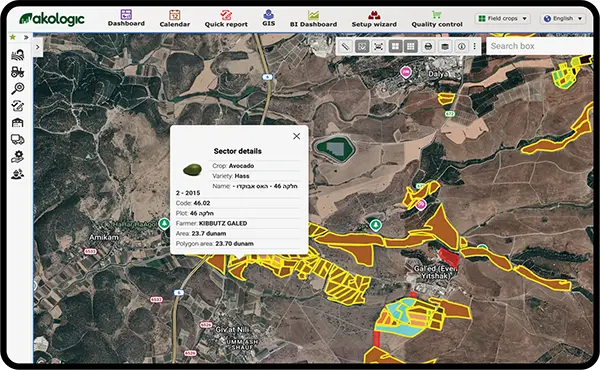Open the English language dropdown

[562, 18]
